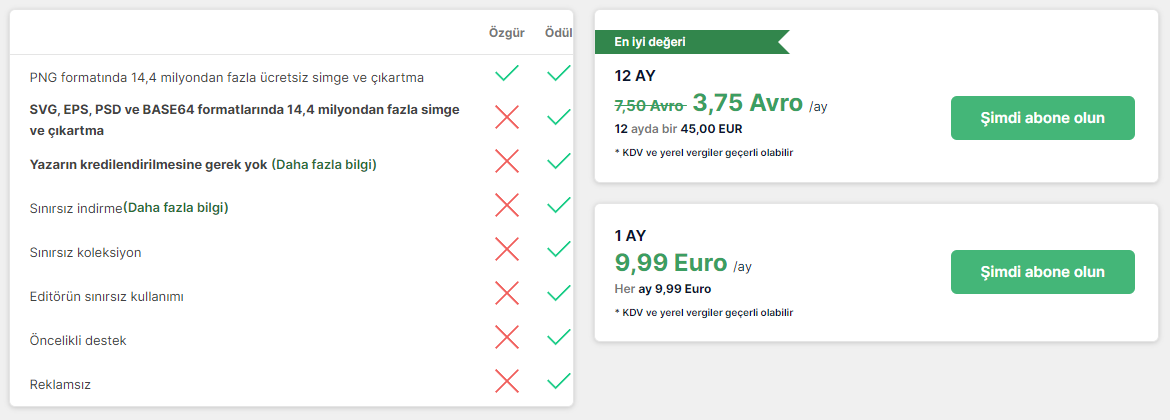This screenshot has height=420, width=1170.
Task: Select the Özgür column header
Action: [x=506, y=33]
